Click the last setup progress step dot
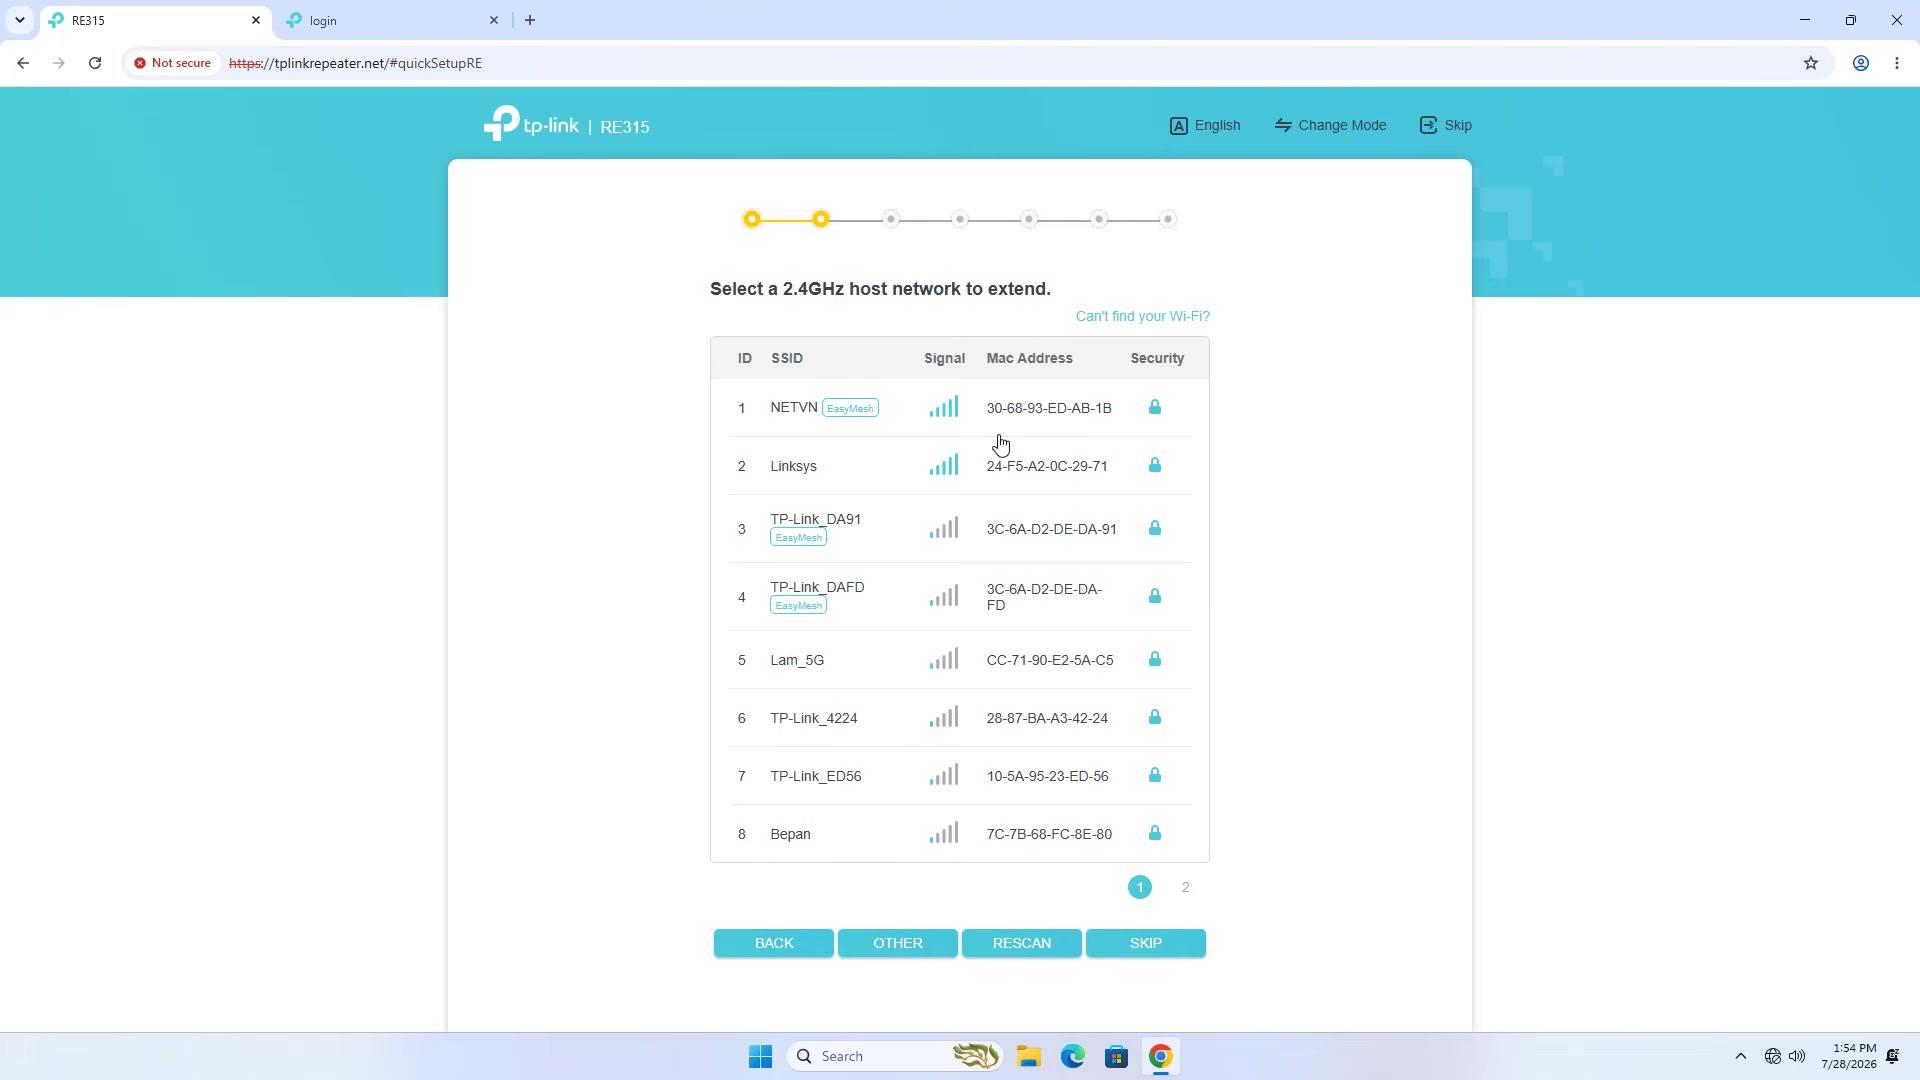1920x1080 pixels. 1168,219
